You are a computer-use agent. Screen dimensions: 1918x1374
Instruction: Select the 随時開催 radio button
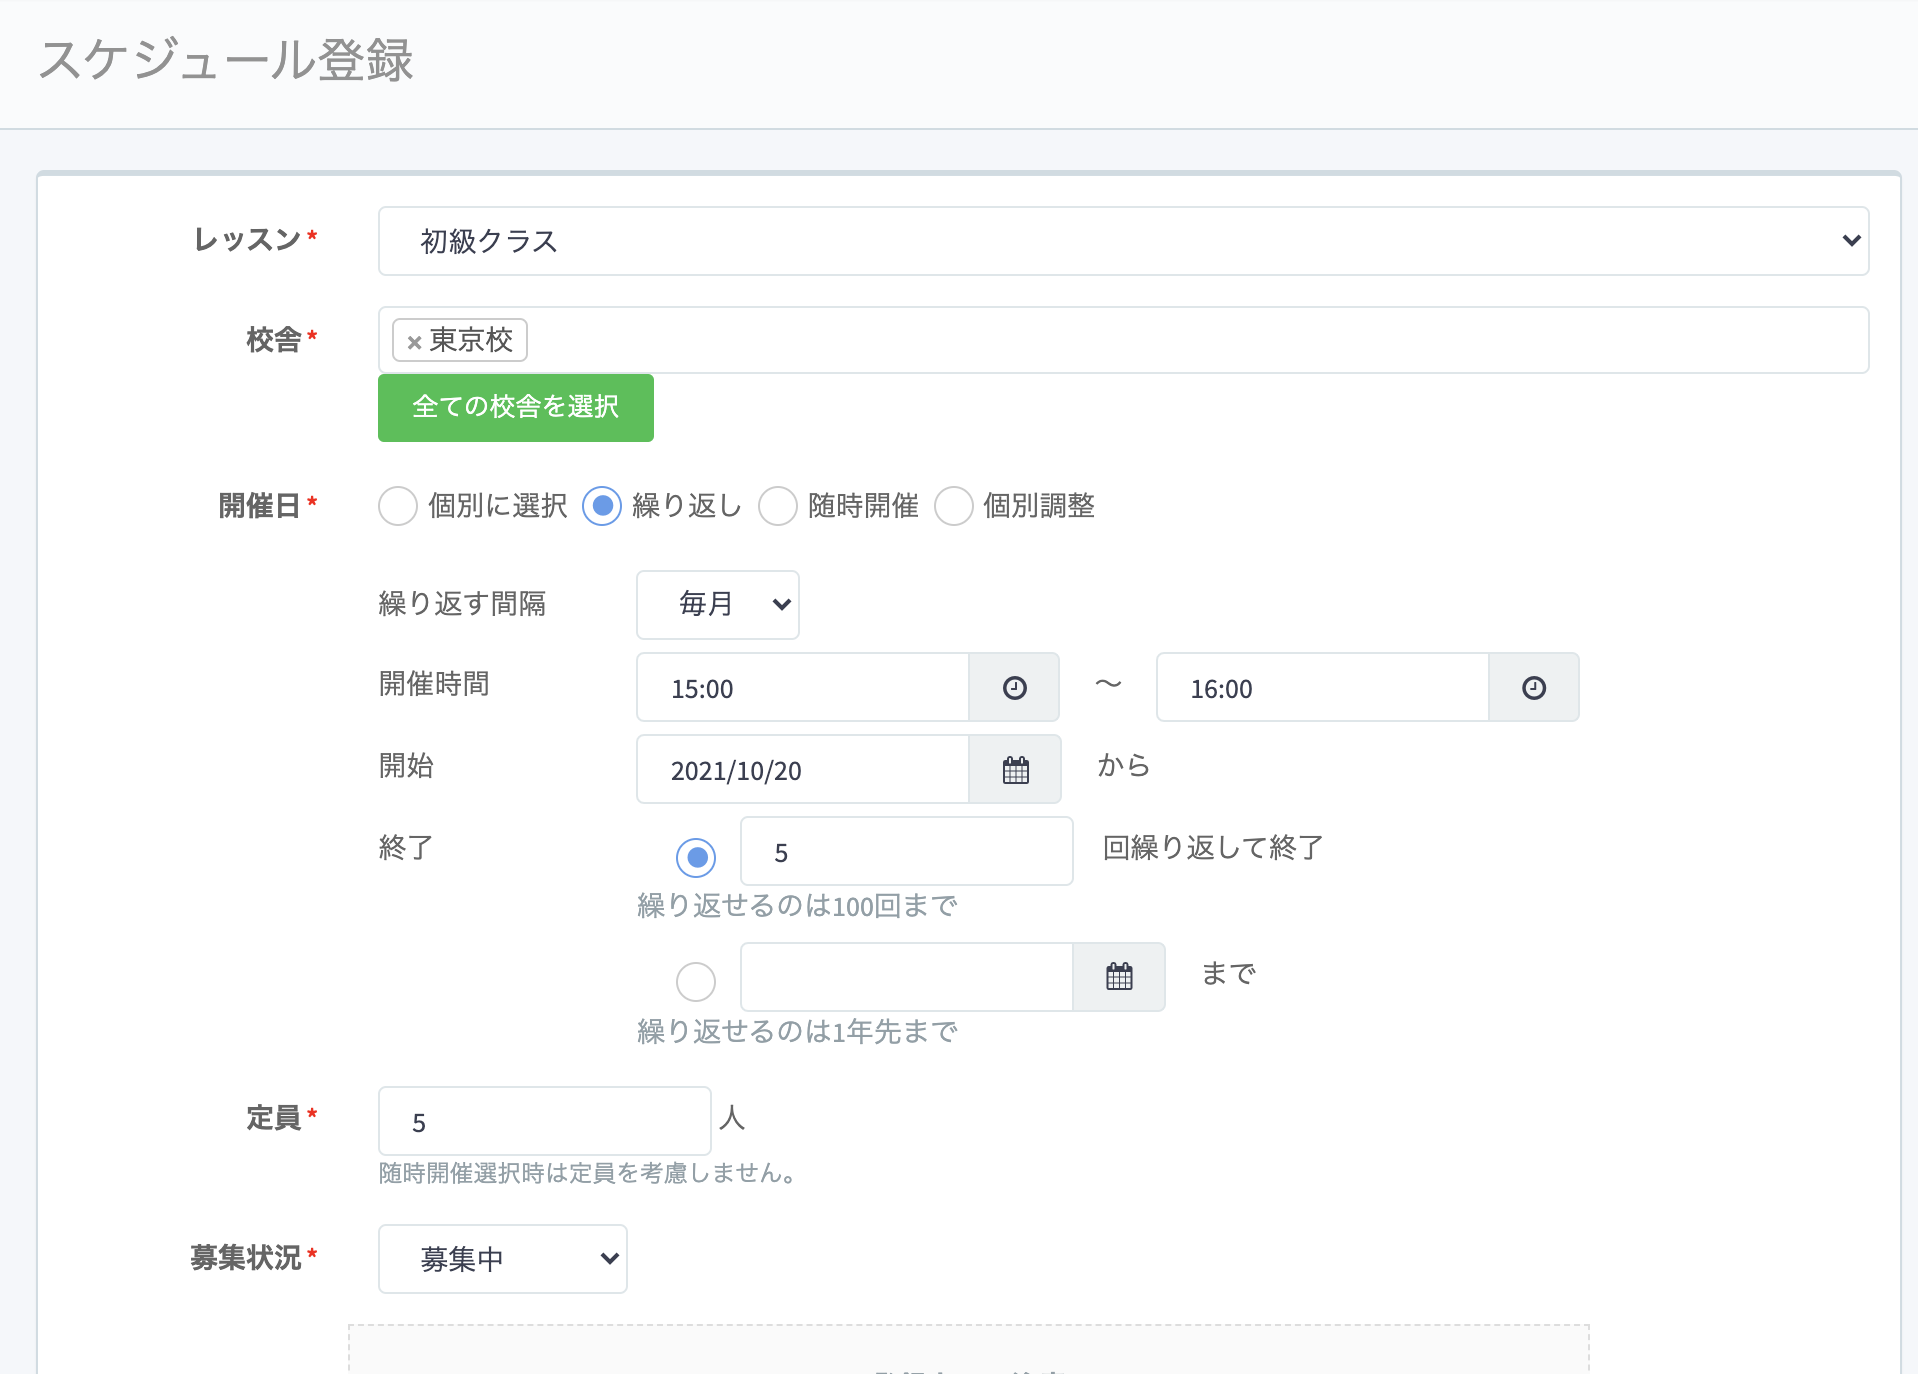pyautogui.click(x=778, y=506)
